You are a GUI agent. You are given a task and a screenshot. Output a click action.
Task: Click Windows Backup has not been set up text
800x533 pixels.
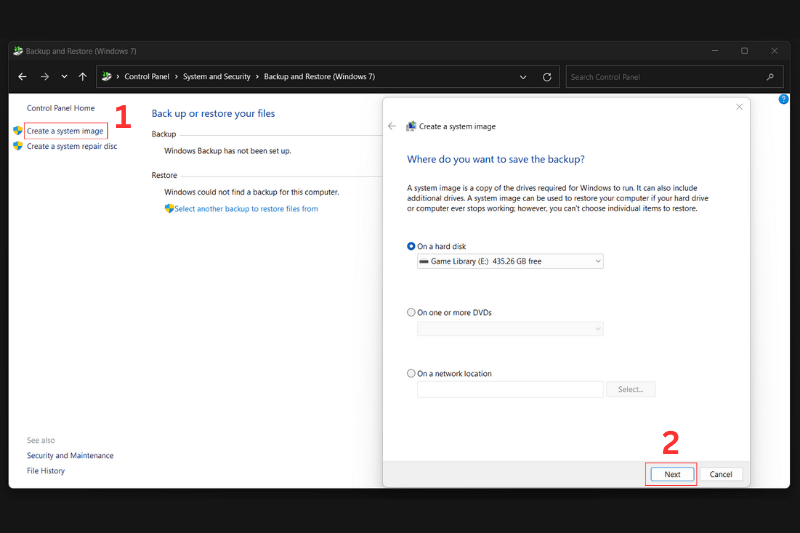228,151
